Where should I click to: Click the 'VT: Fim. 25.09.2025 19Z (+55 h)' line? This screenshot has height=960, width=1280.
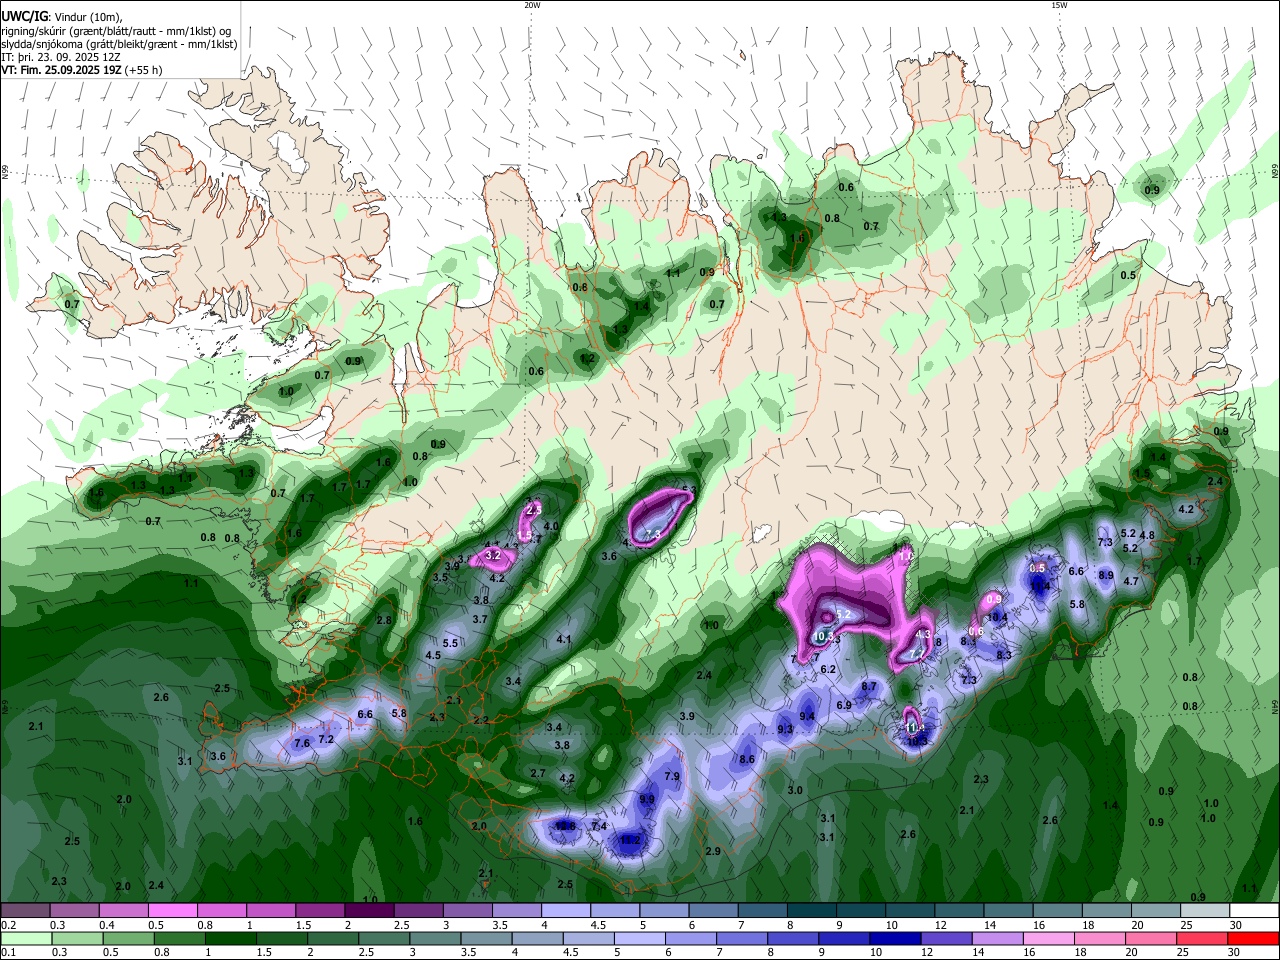click(81, 70)
